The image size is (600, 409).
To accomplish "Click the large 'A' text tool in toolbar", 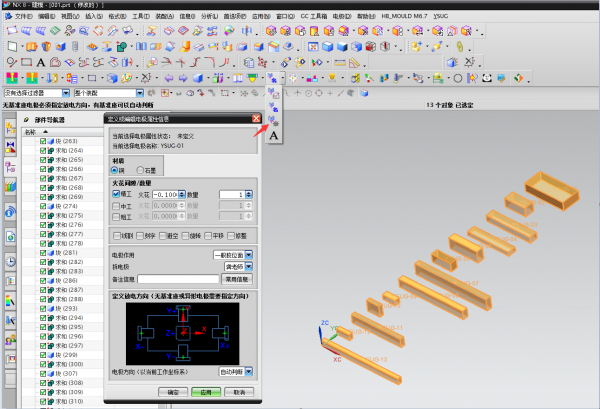I will point(42,61).
